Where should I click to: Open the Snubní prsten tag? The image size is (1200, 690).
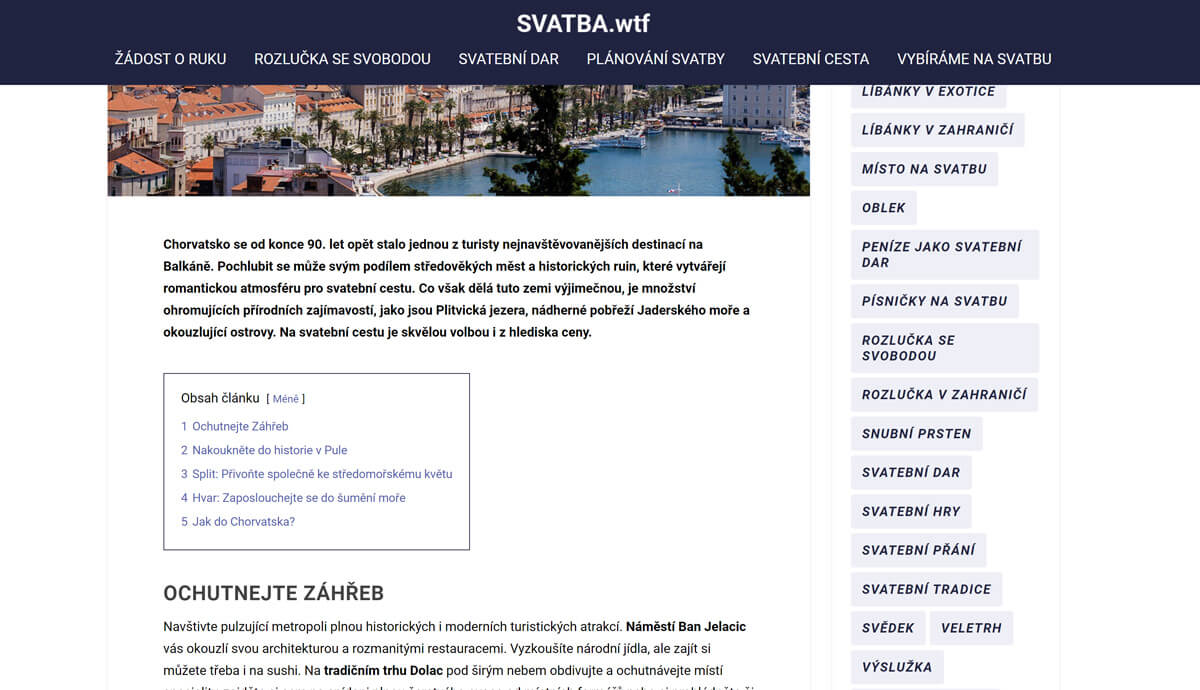click(x=916, y=433)
